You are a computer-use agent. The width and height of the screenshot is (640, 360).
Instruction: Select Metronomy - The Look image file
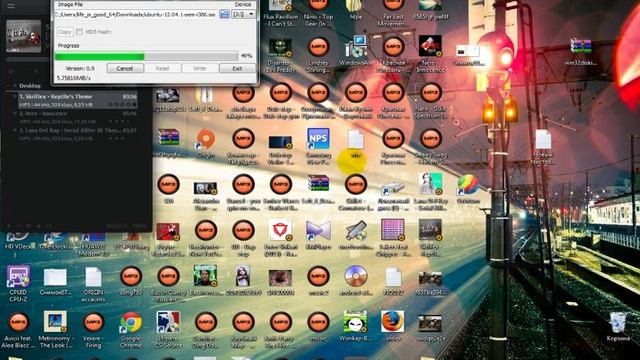tap(56, 330)
